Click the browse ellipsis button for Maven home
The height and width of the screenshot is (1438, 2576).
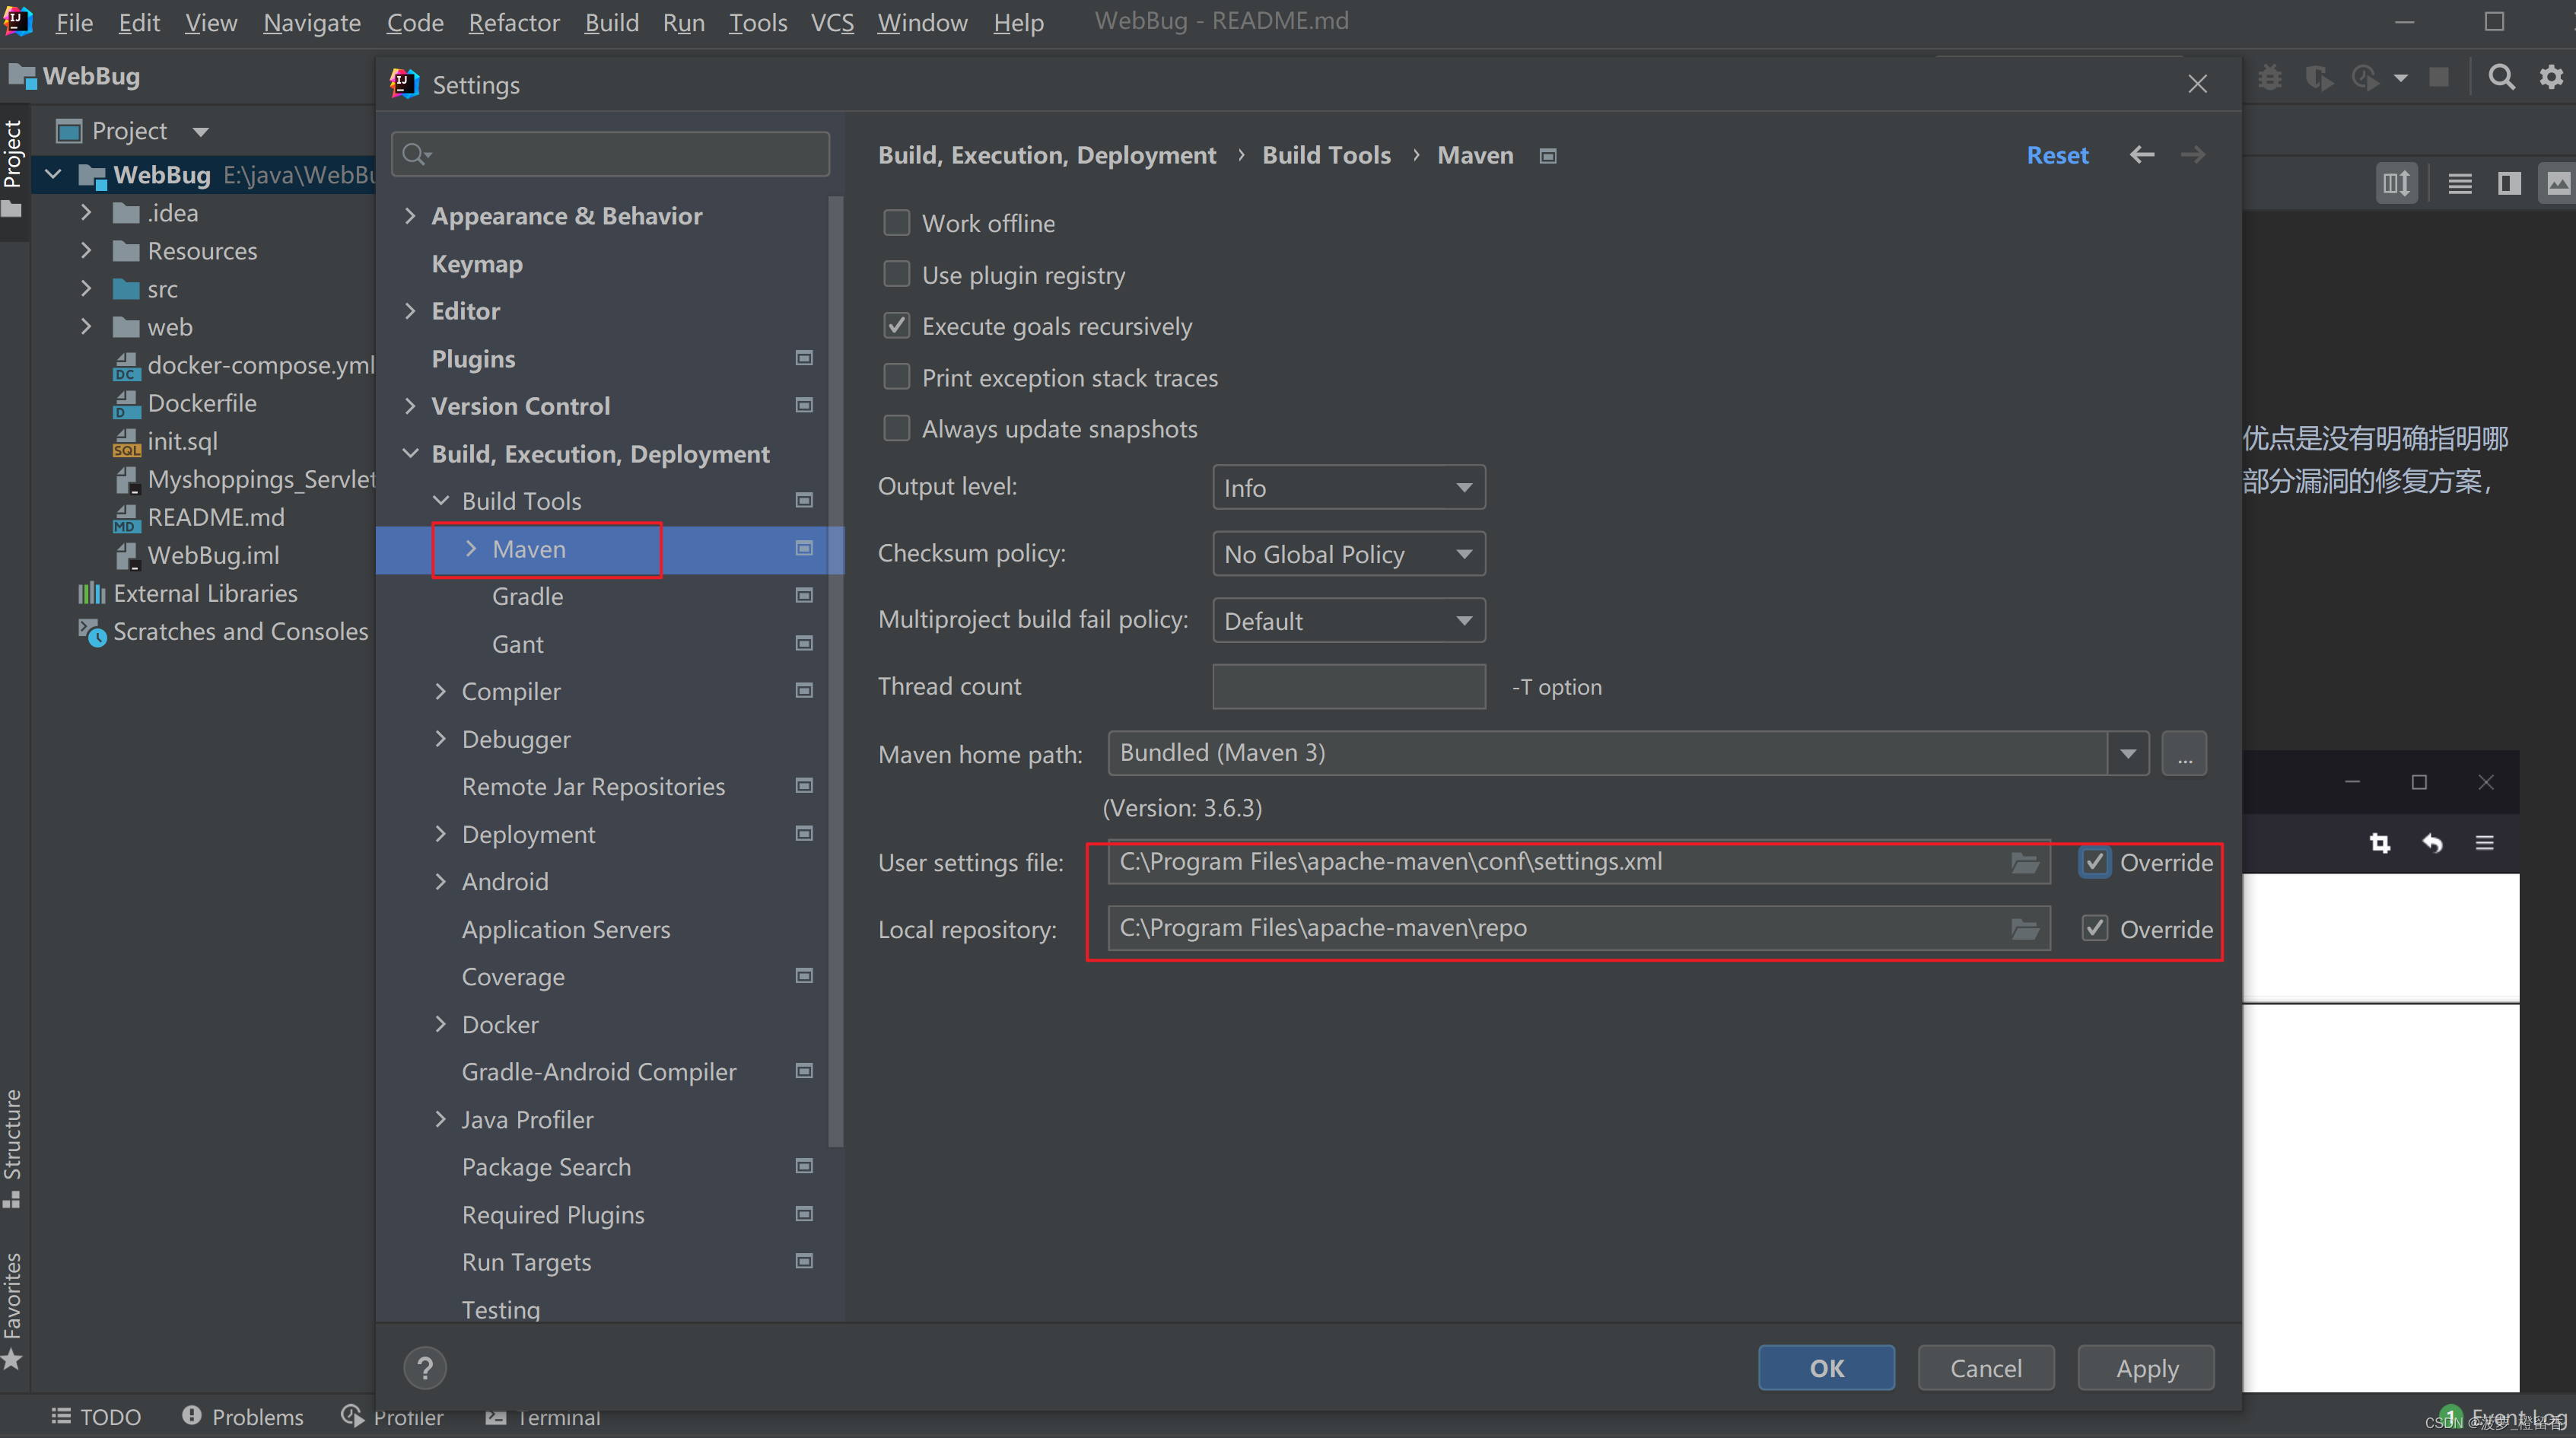pyautogui.click(x=2184, y=753)
